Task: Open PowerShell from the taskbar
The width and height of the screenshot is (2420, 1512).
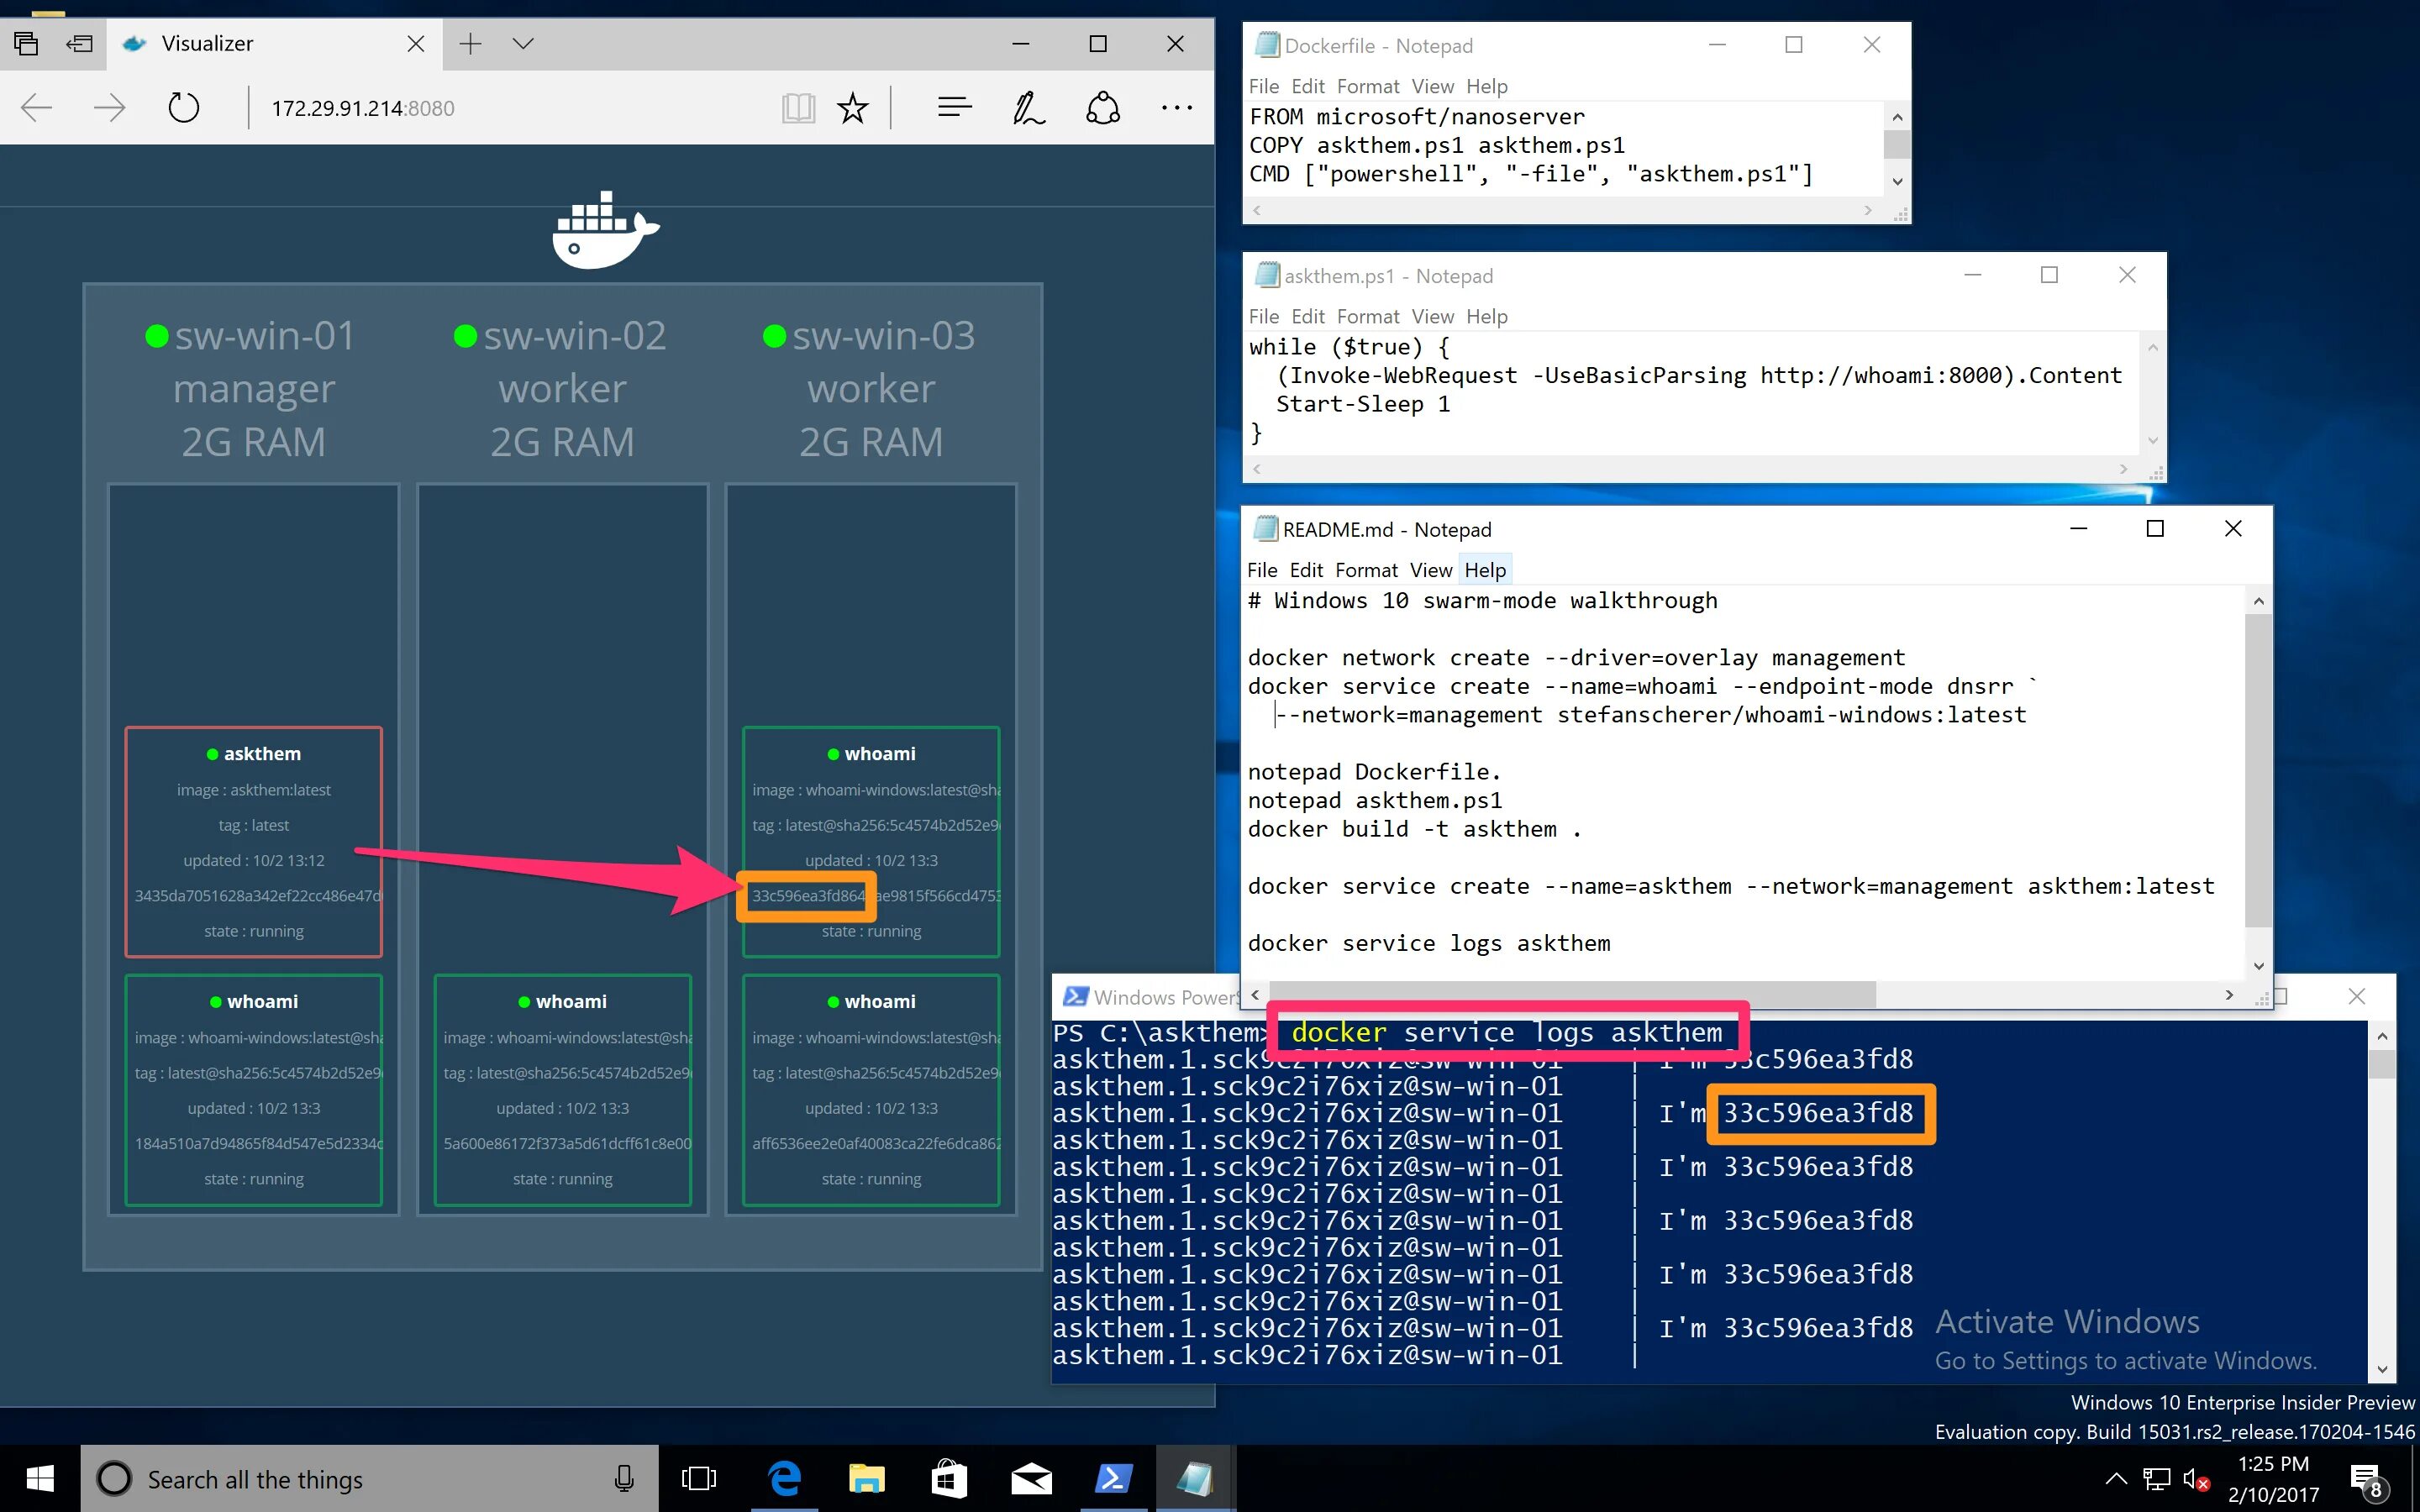Action: pyautogui.click(x=1113, y=1478)
